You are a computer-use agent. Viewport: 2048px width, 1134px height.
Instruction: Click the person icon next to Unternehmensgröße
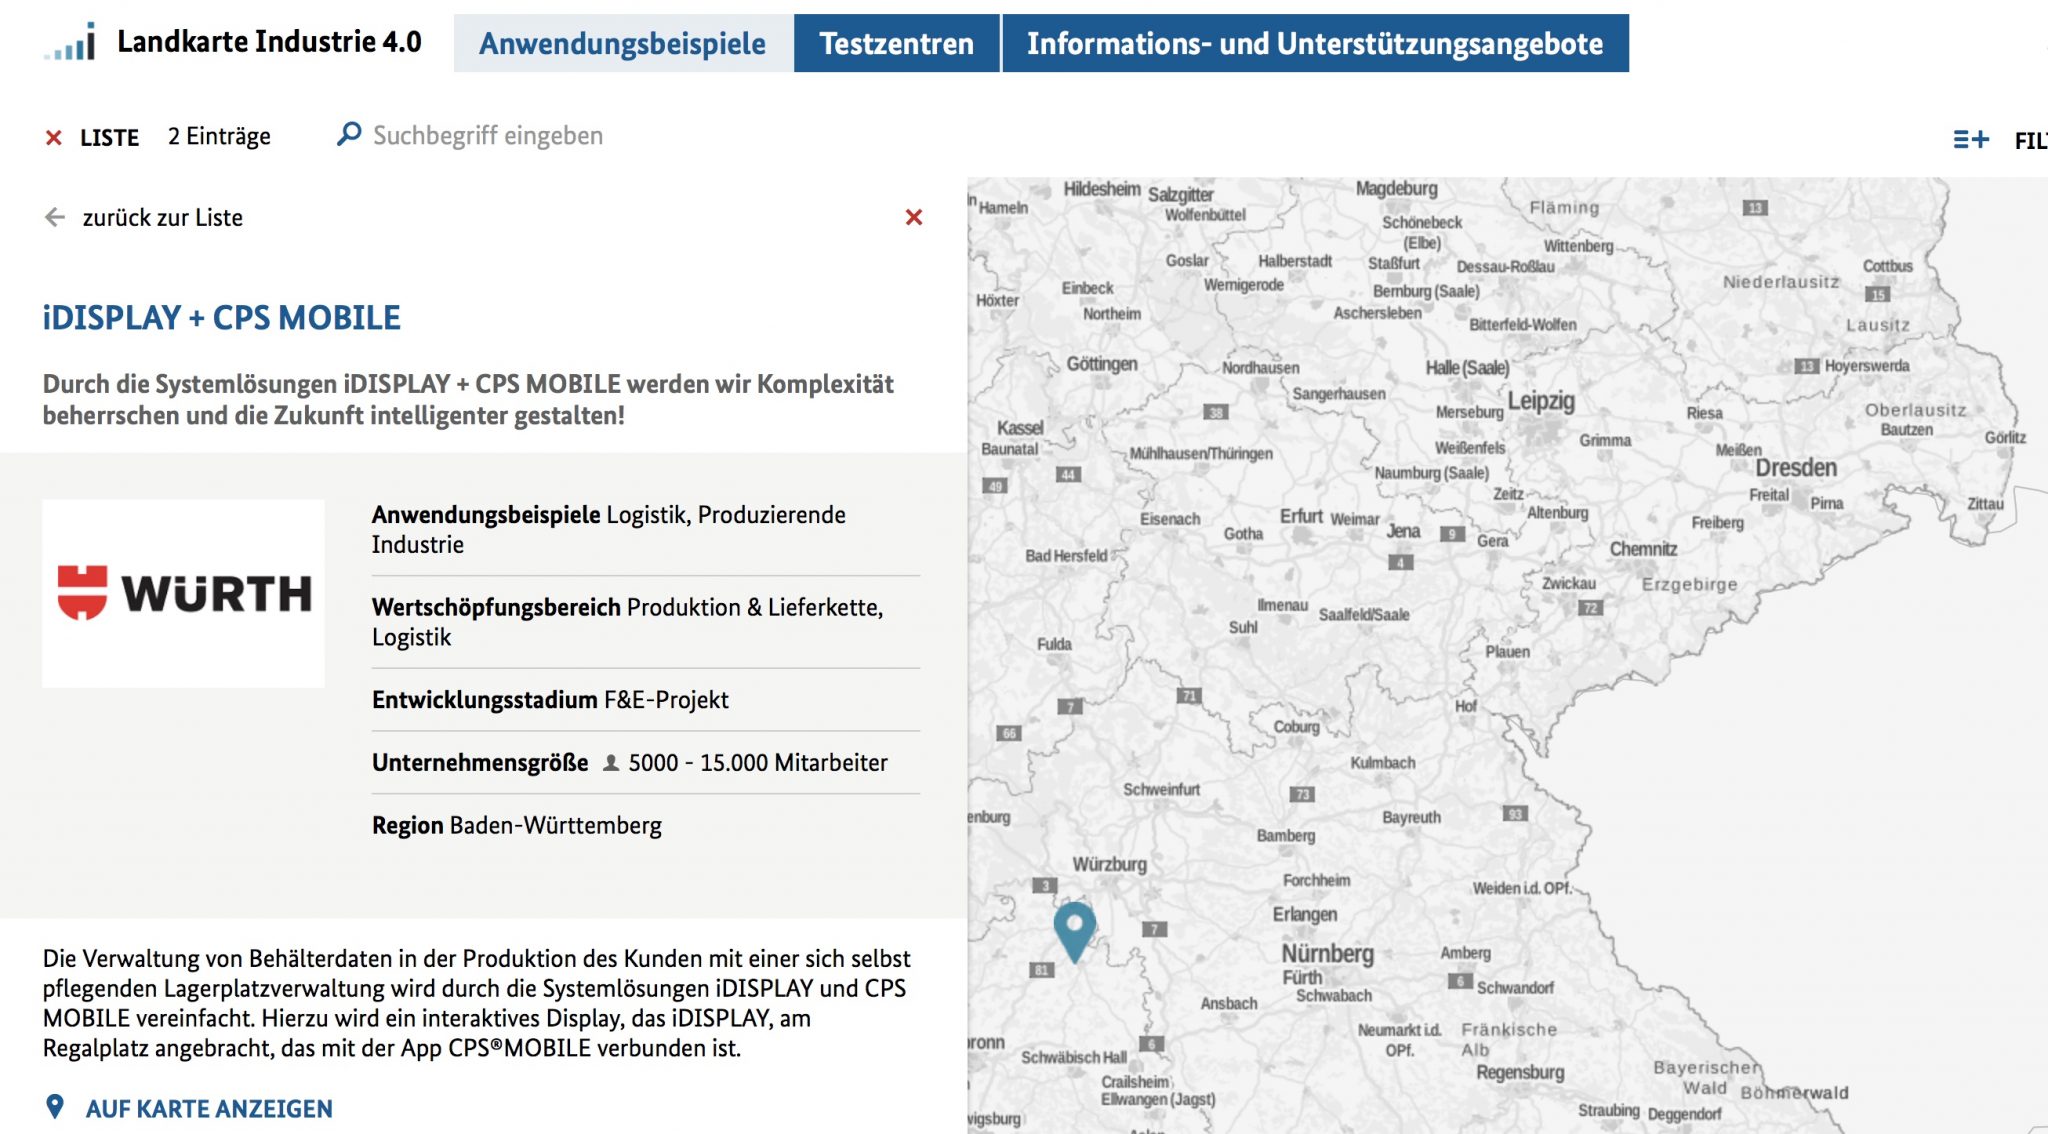pos(611,763)
